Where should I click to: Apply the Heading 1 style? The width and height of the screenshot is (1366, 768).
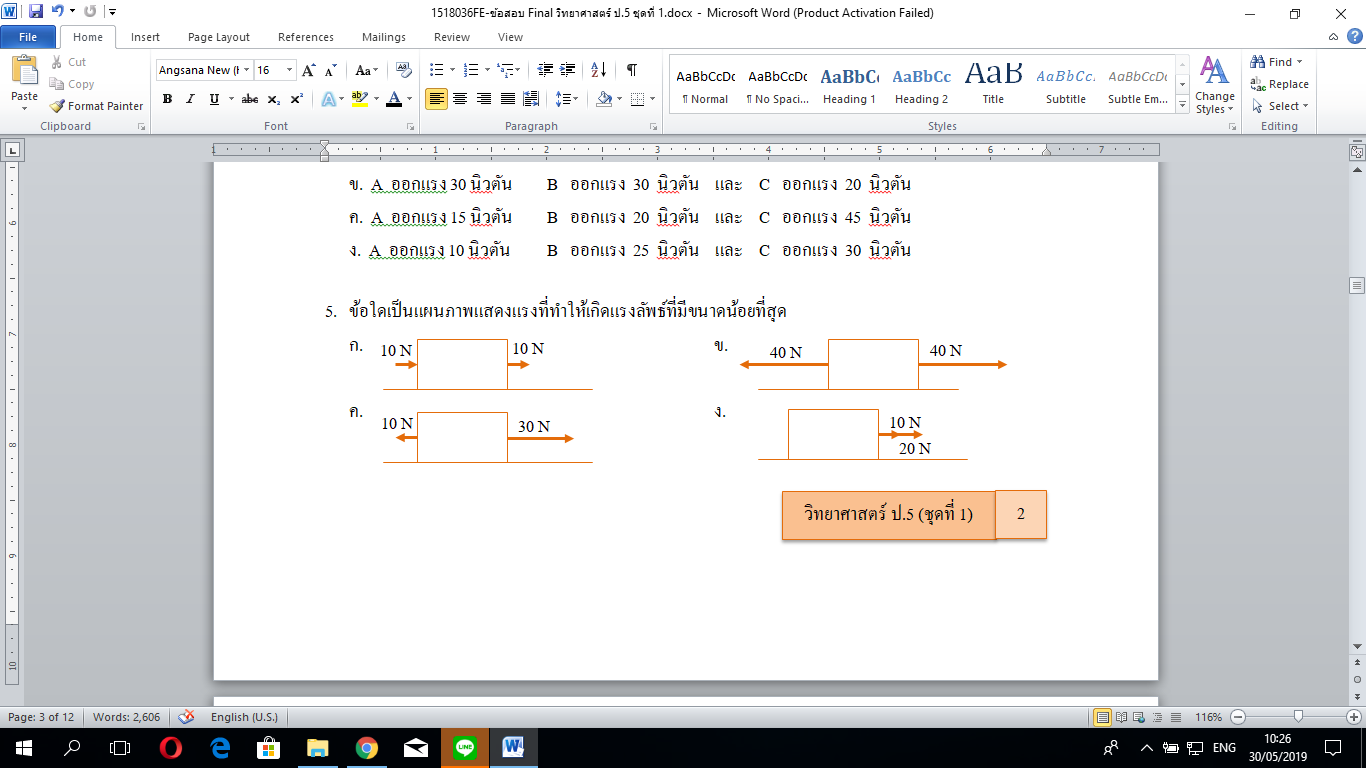pos(849,86)
